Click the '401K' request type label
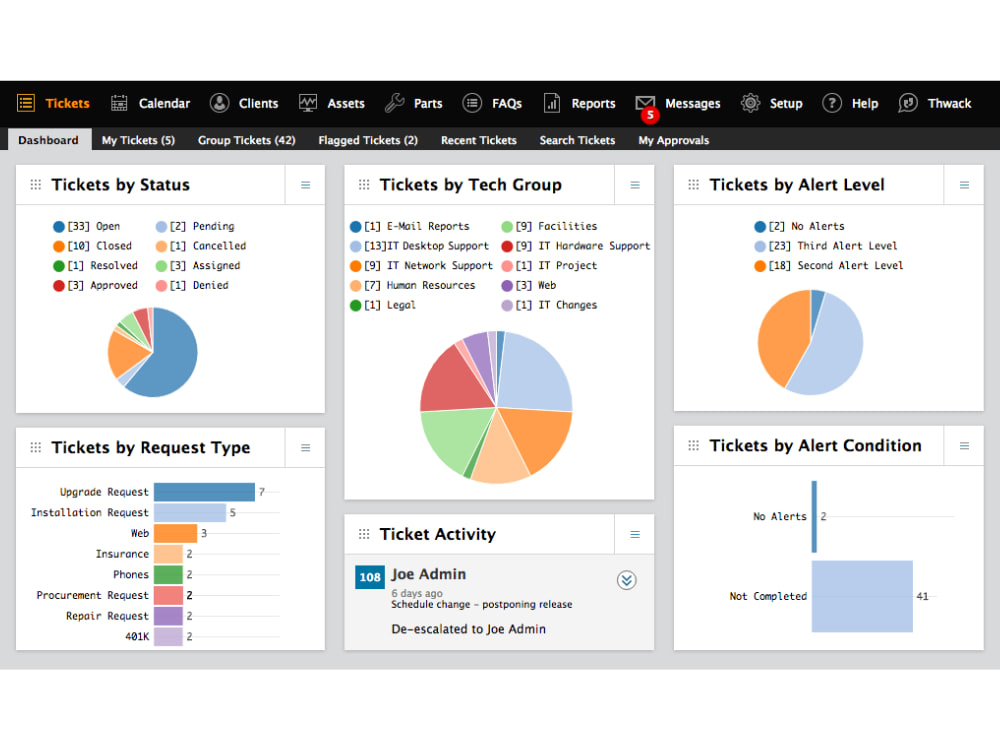Viewport: 1000px width, 750px height. [x=137, y=636]
